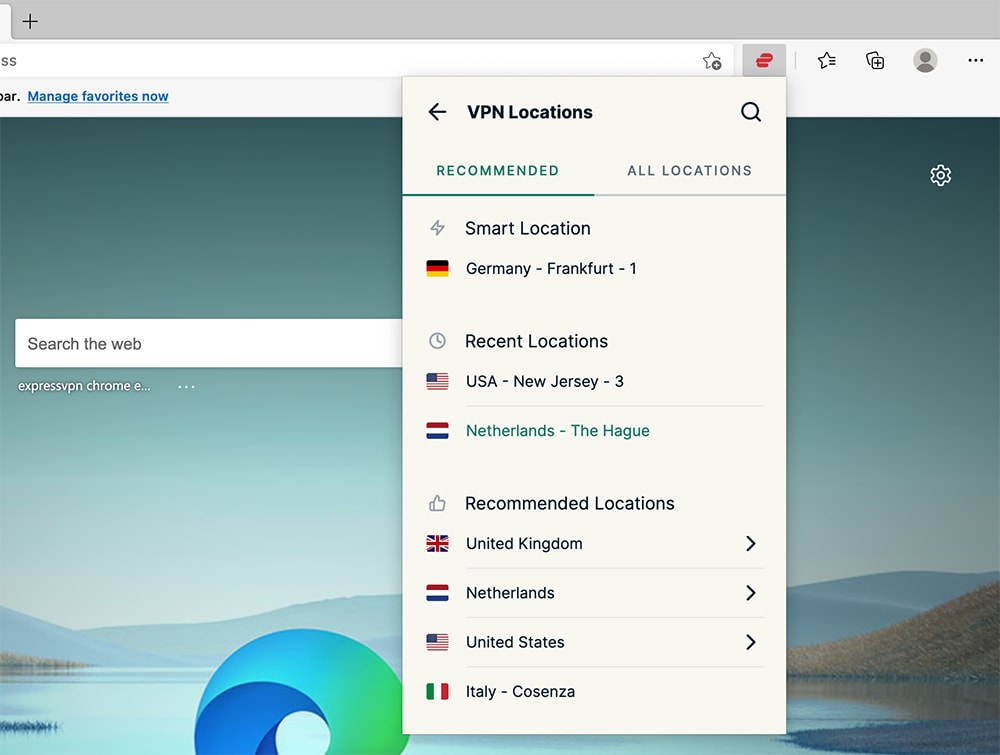Screen dimensions: 1000x755
Task: Open the Manage favorites now link
Action: coord(98,96)
